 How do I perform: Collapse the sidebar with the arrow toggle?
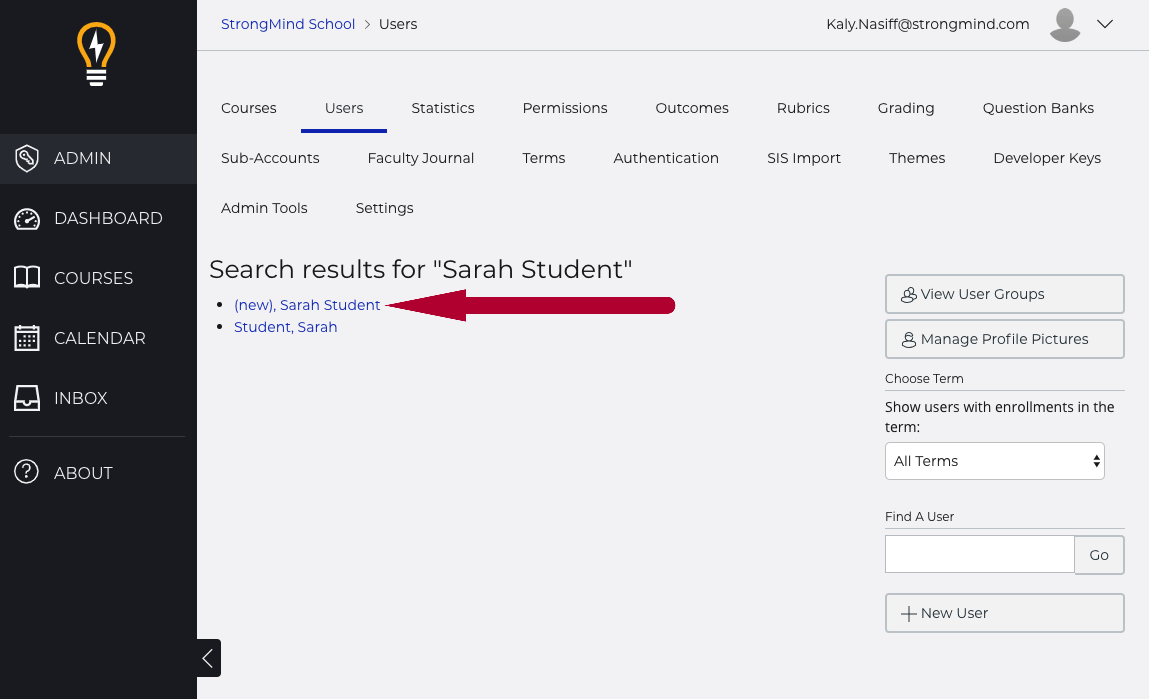(209, 658)
